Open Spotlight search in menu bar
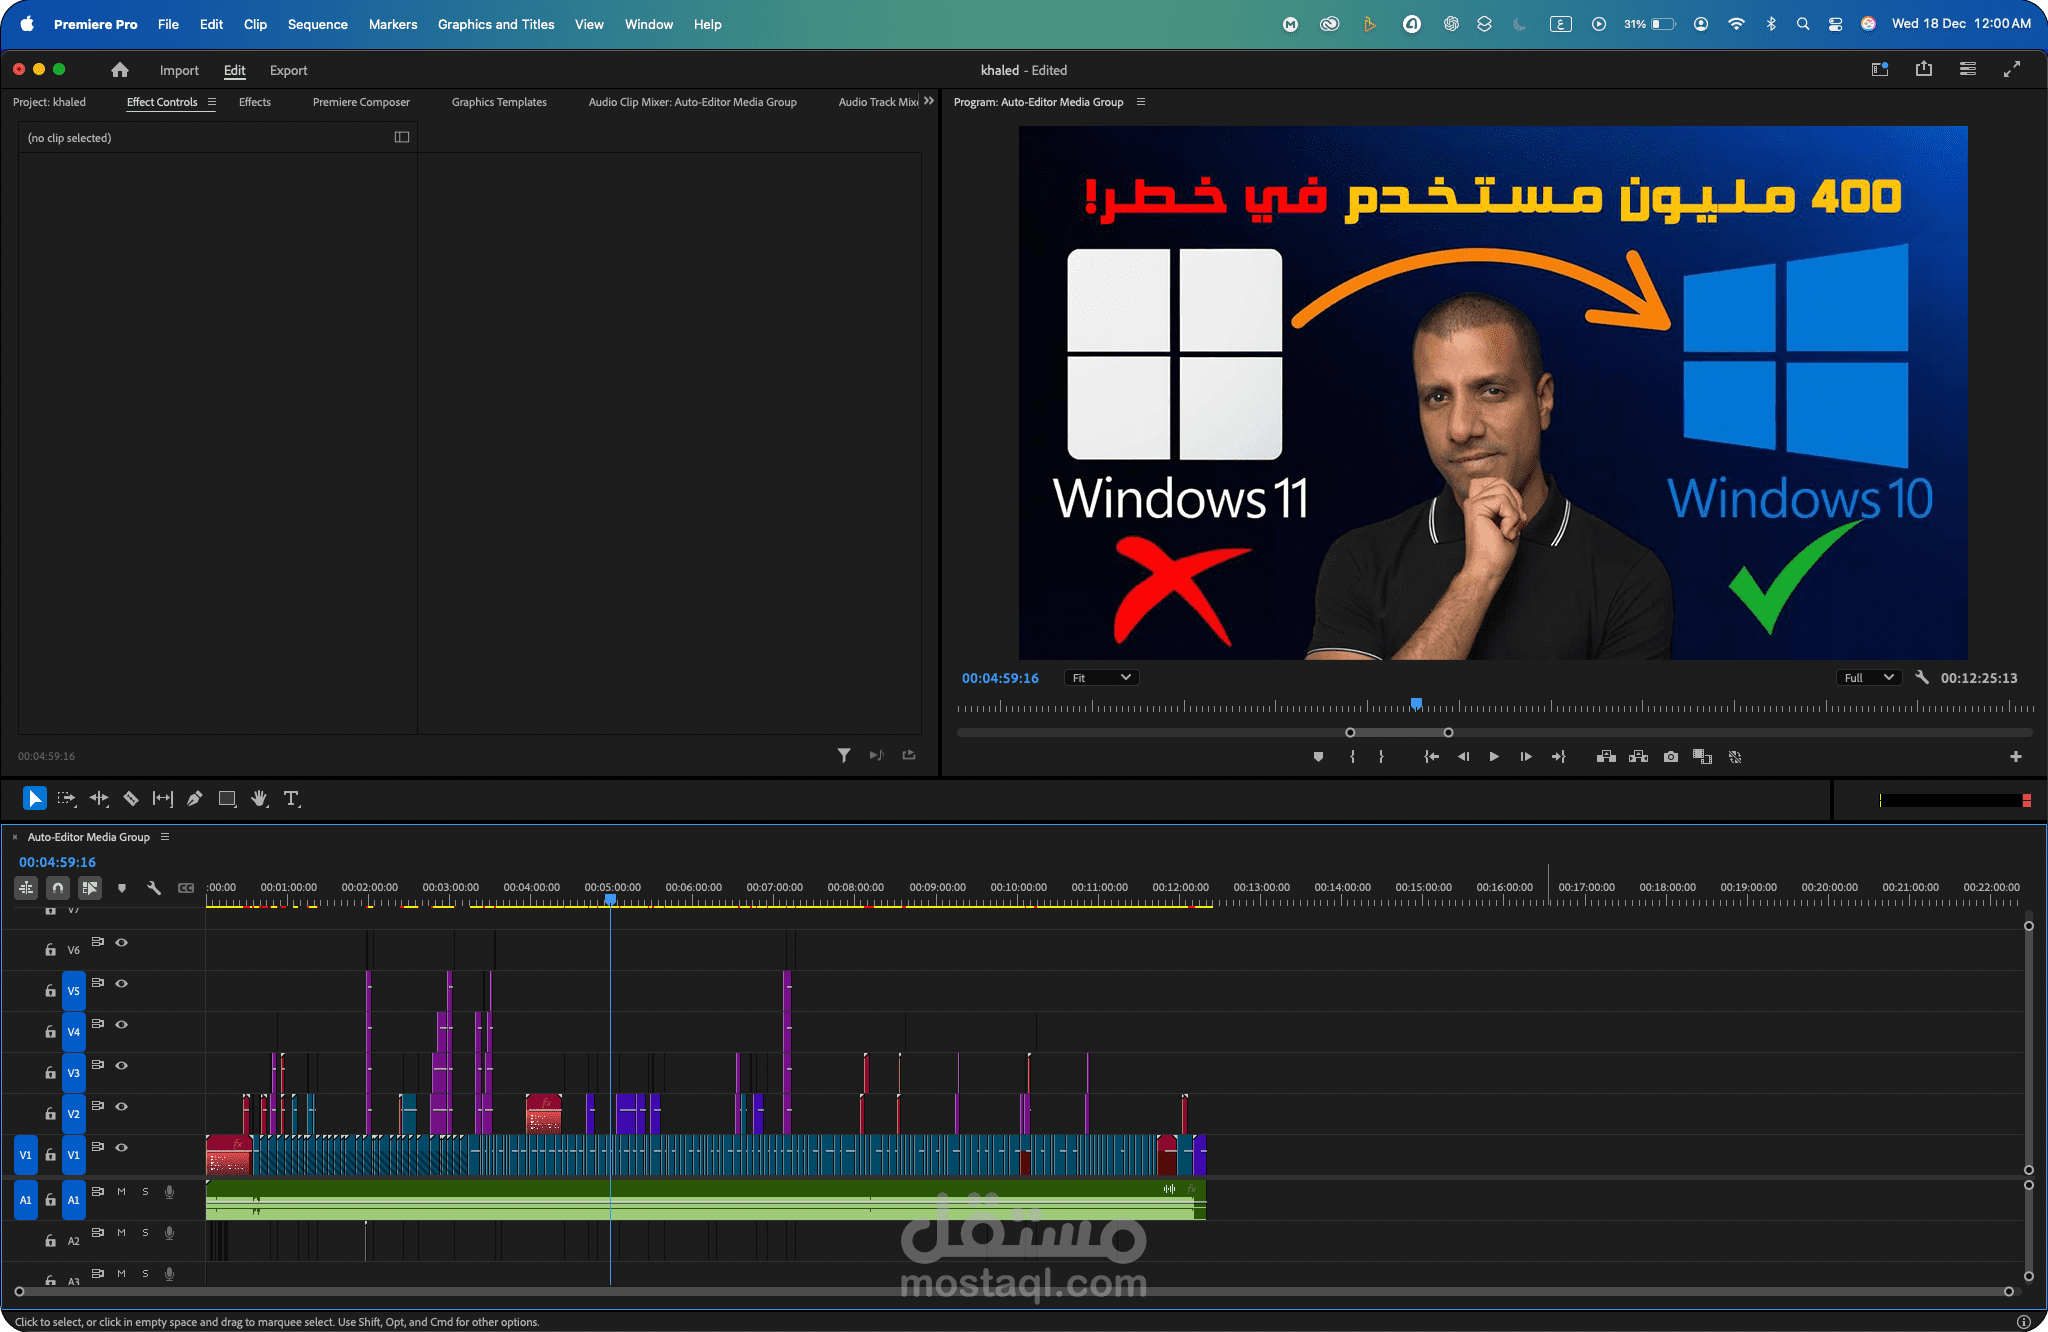 [x=1803, y=24]
